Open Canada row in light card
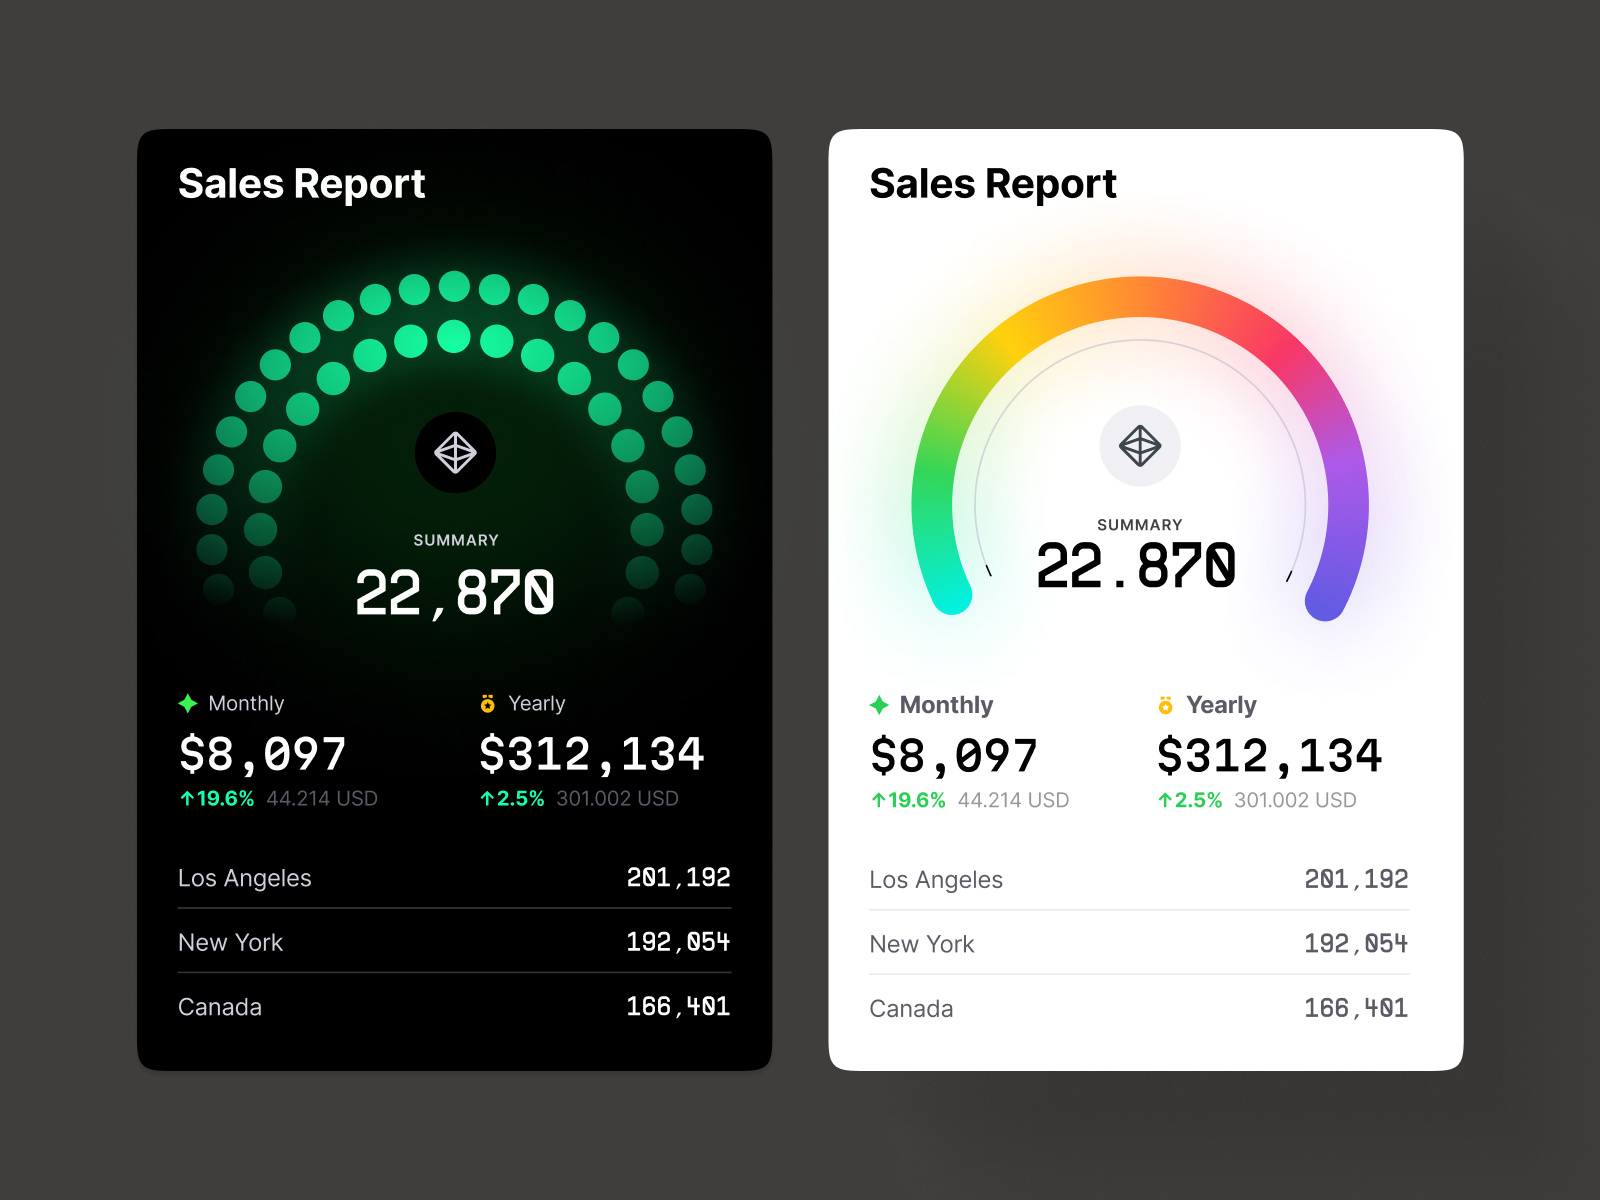1600x1200 pixels. click(x=1139, y=1008)
